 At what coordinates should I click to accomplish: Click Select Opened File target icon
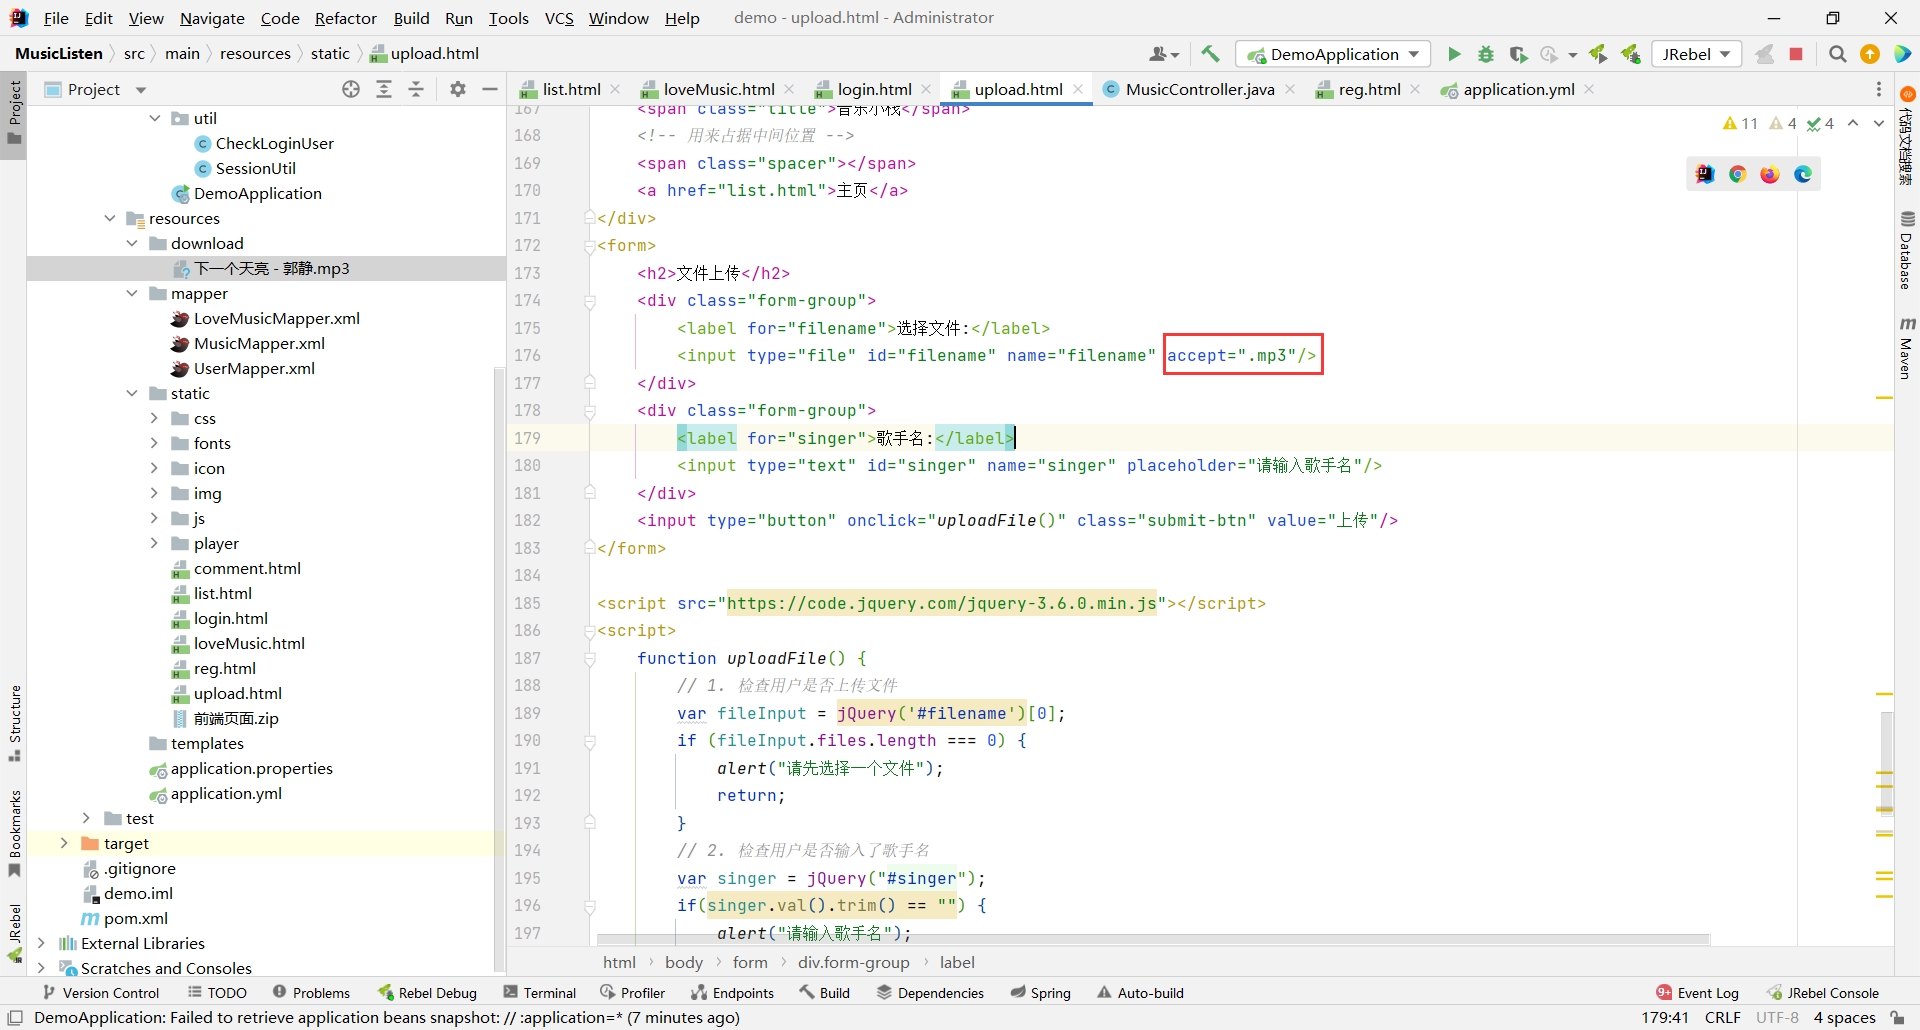point(351,90)
